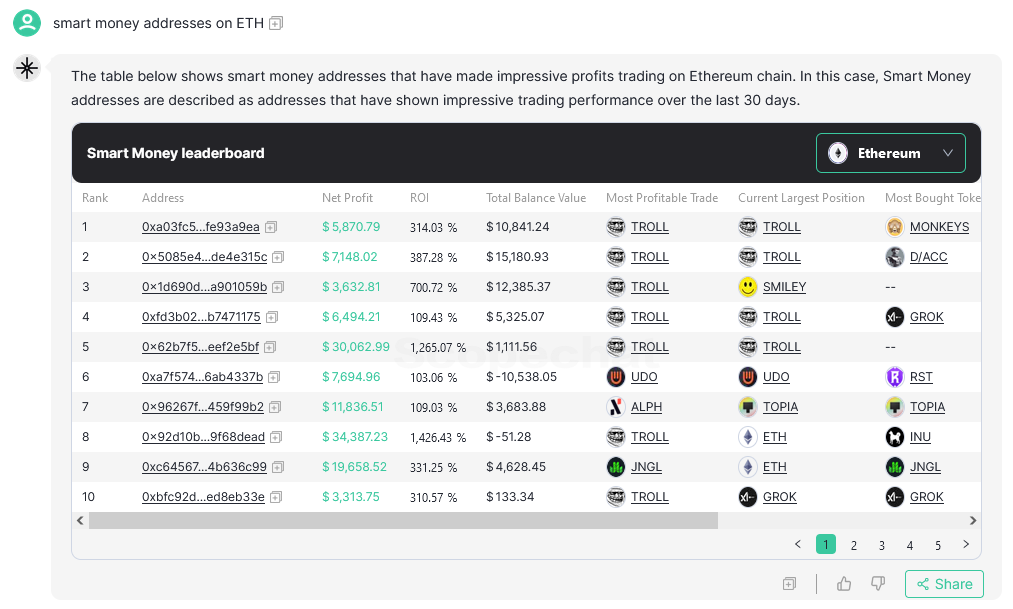Click SMILEY token icon in rank 3
Viewport: 1013px width, 609px height.
[x=747, y=287]
